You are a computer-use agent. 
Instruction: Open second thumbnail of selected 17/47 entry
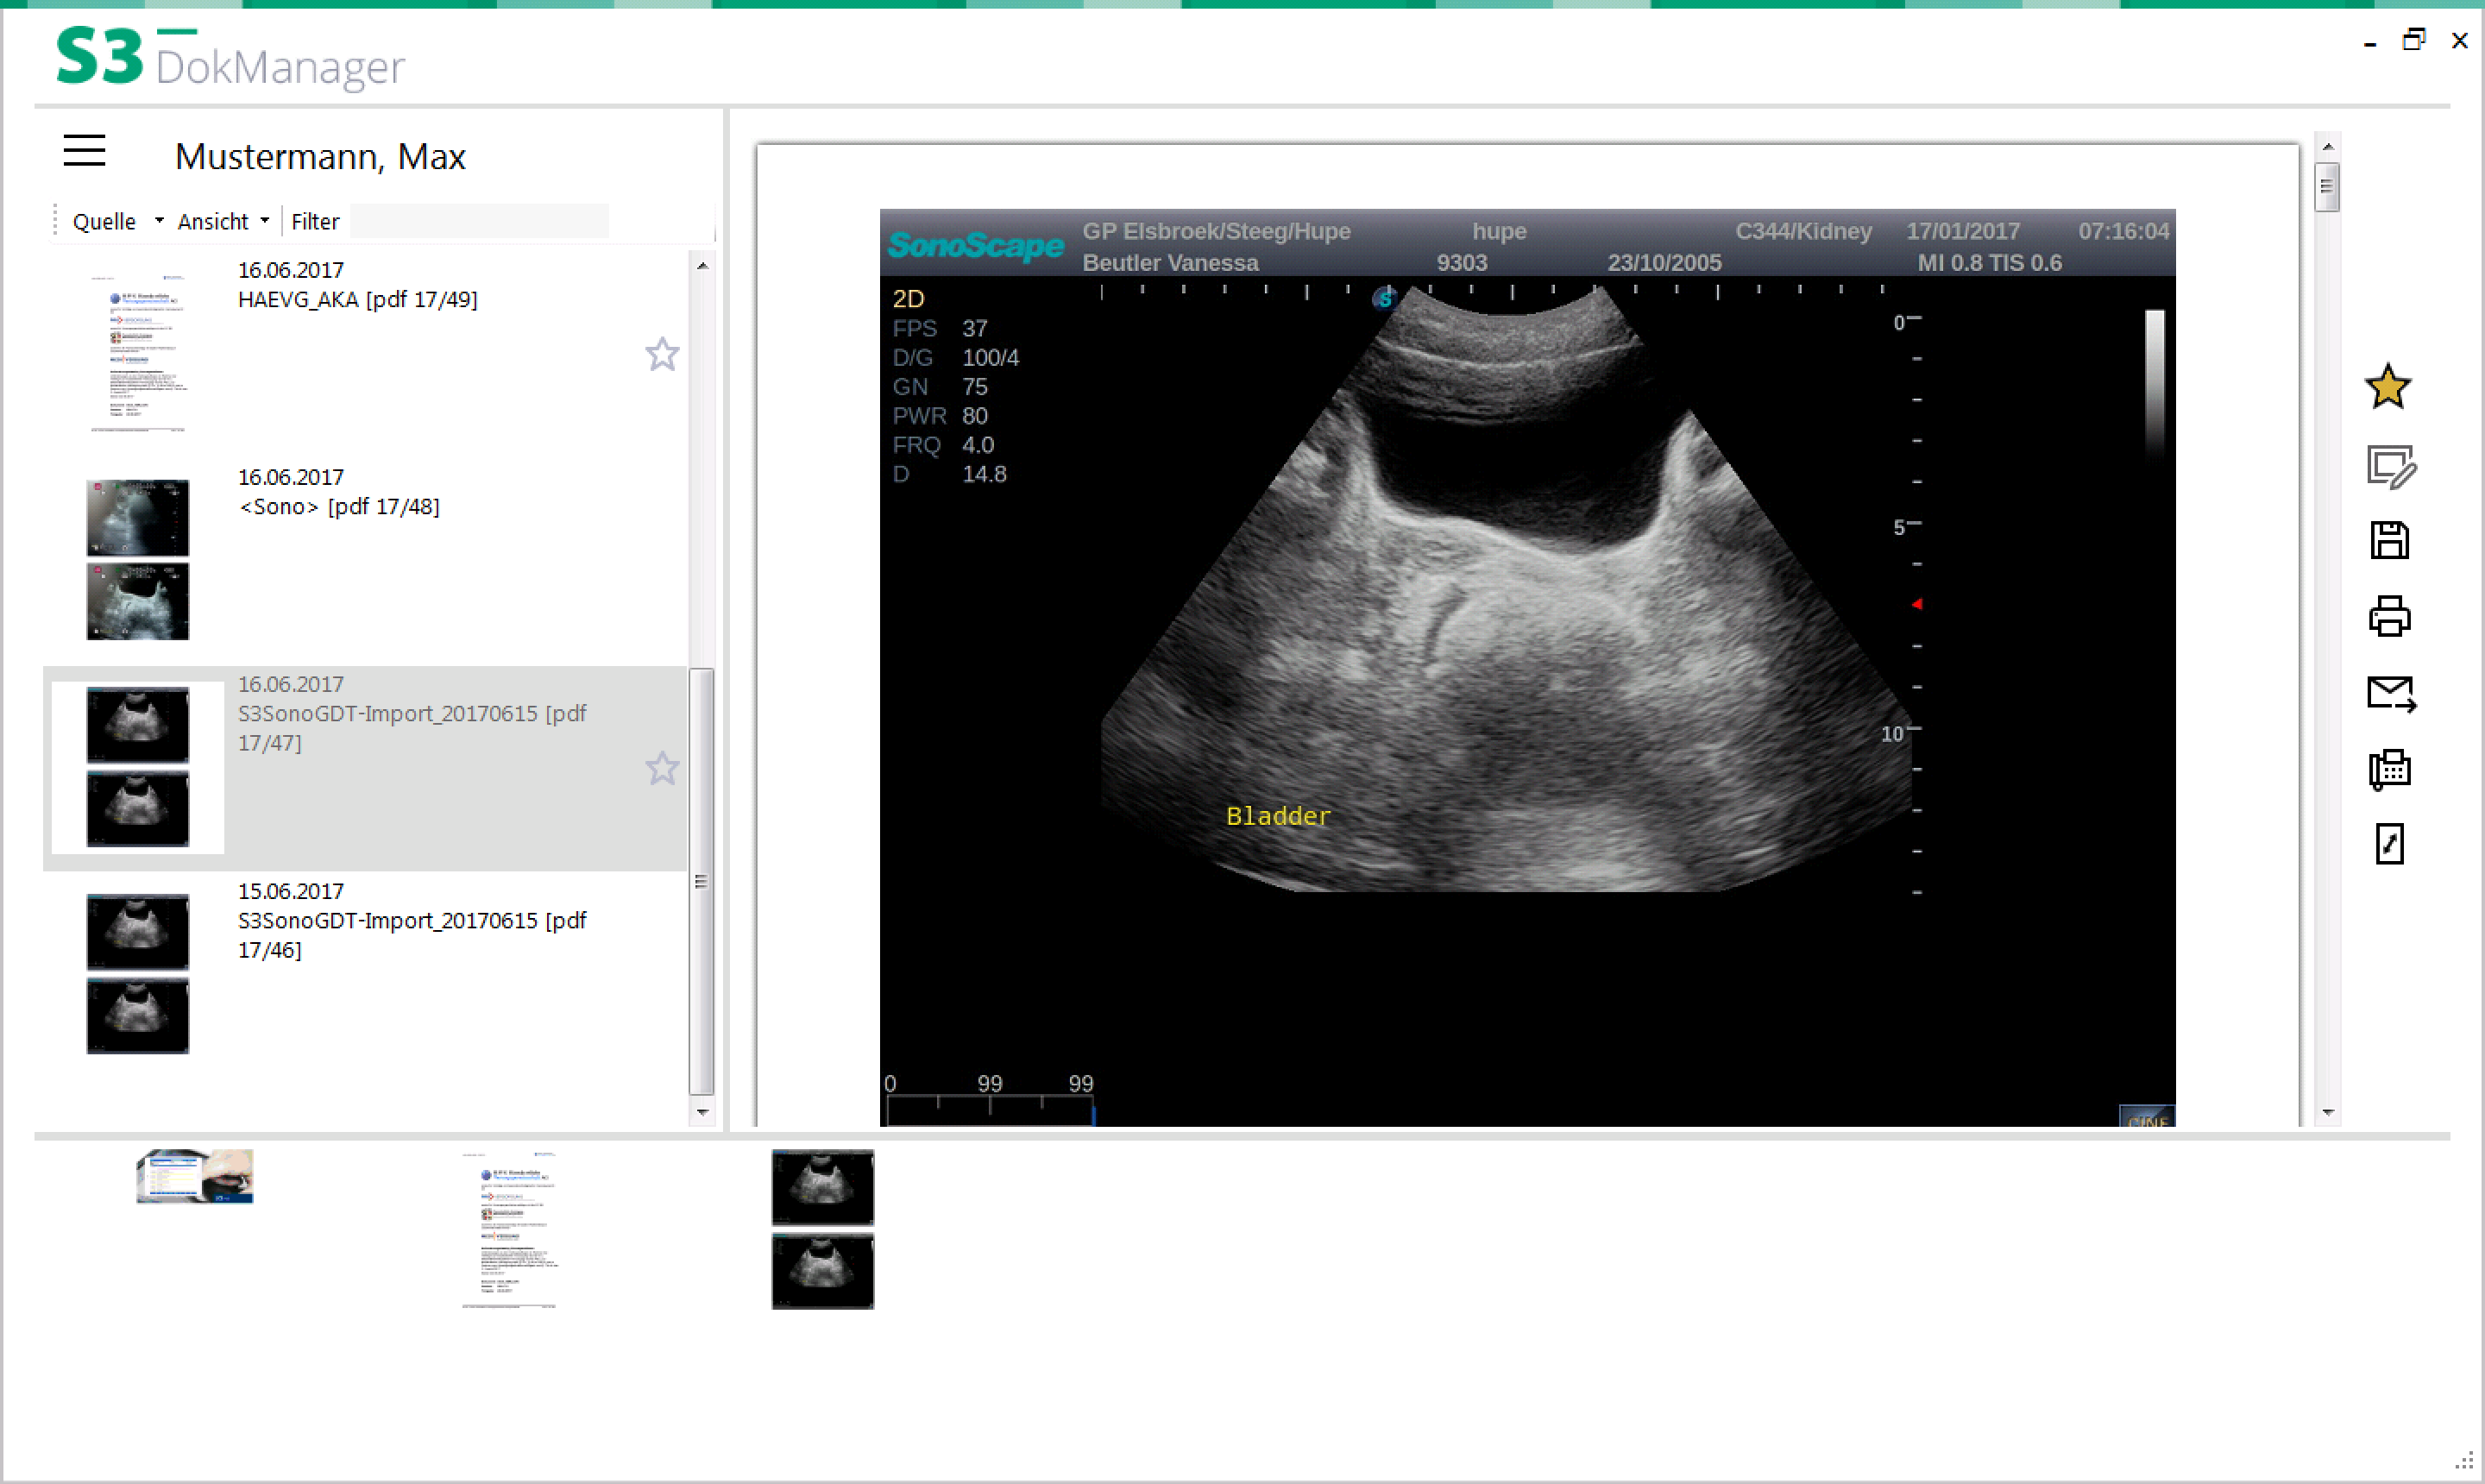pos(138,808)
